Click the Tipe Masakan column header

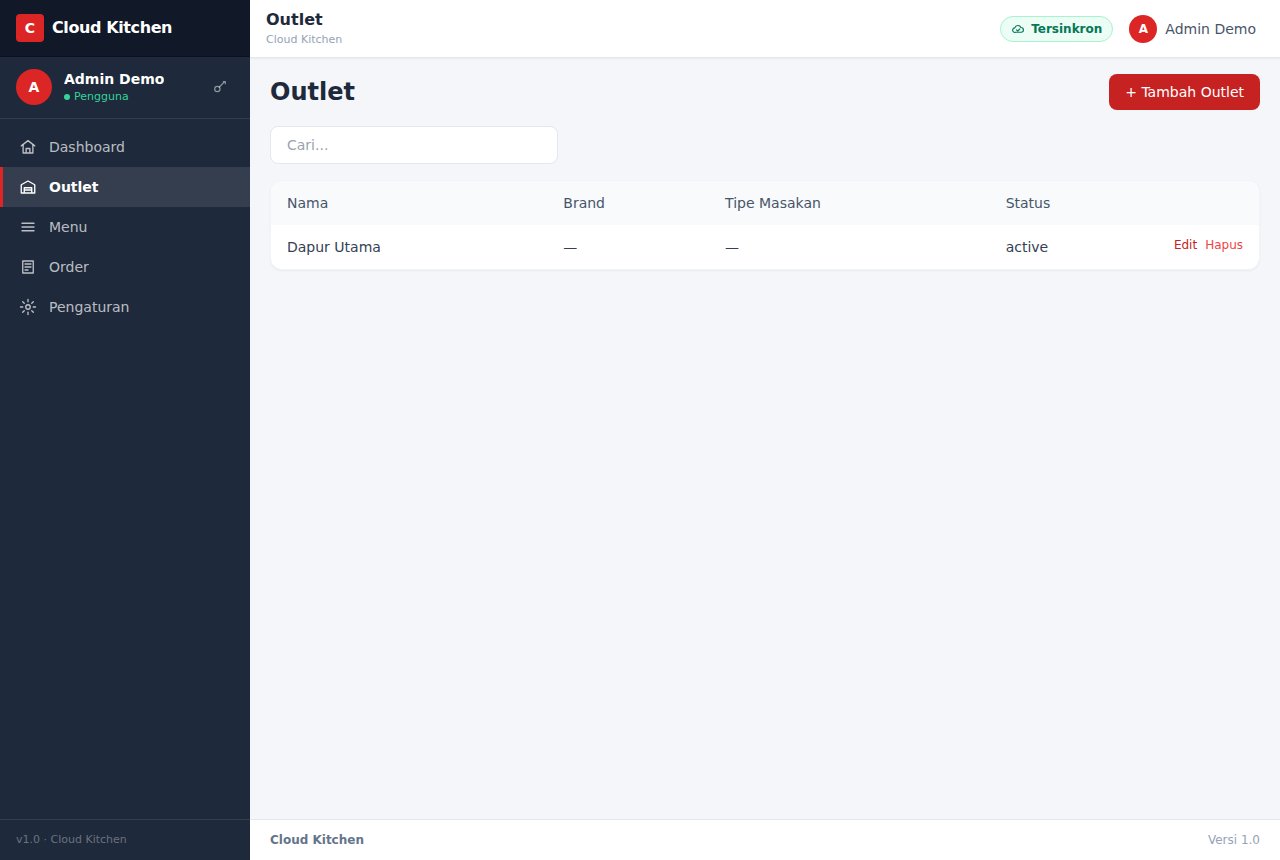coord(773,203)
